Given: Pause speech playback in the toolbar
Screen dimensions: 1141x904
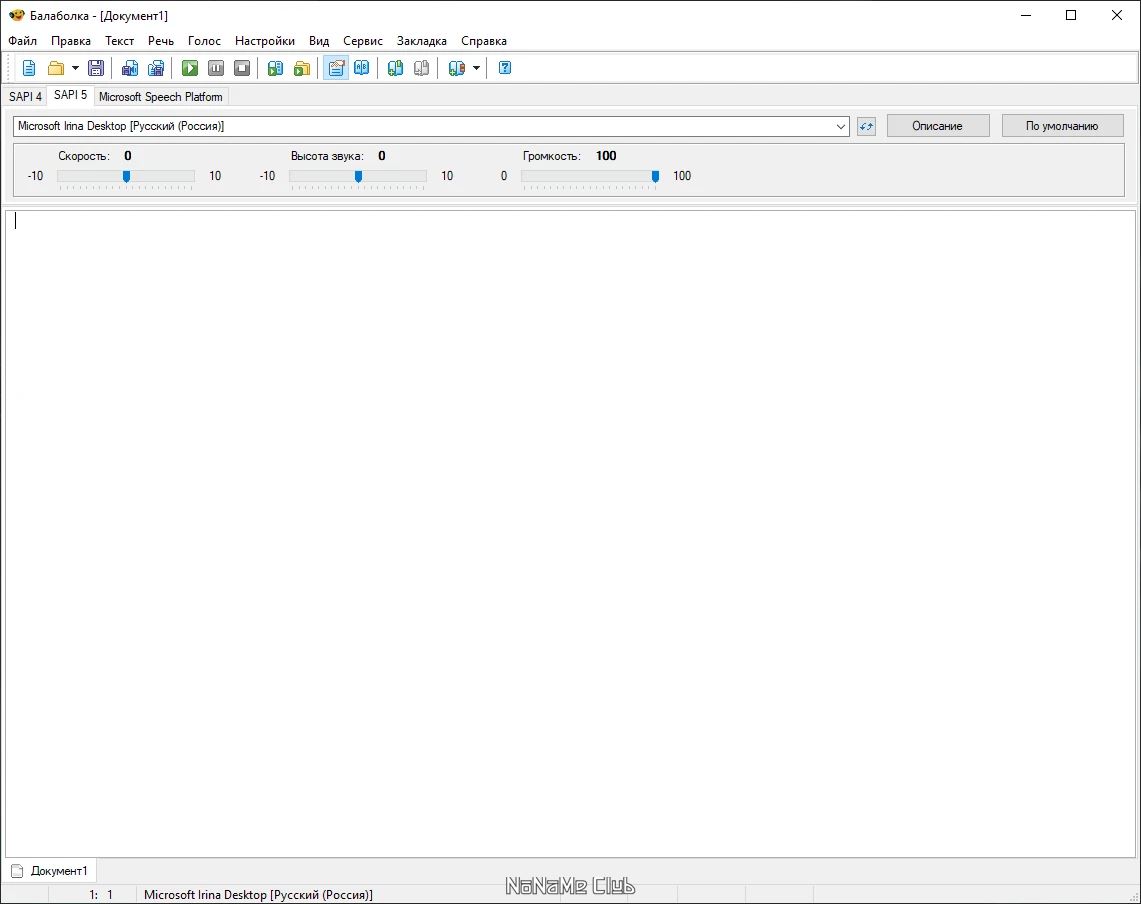Looking at the screenshot, I should click(x=216, y=68).
